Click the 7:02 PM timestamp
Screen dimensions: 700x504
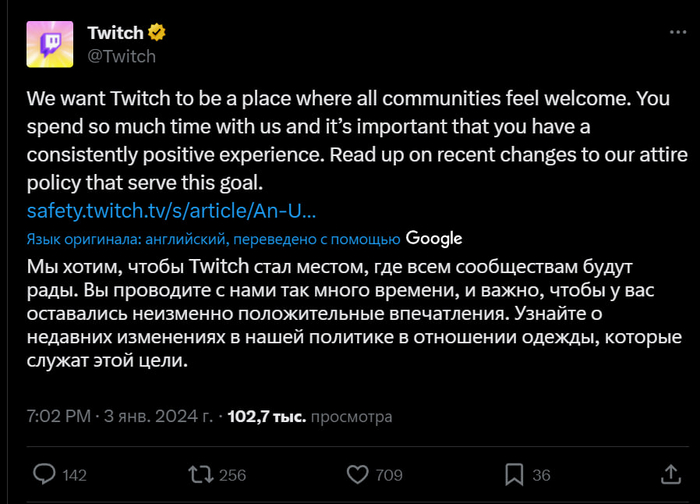pyautogui.click(x=60, y=416)
